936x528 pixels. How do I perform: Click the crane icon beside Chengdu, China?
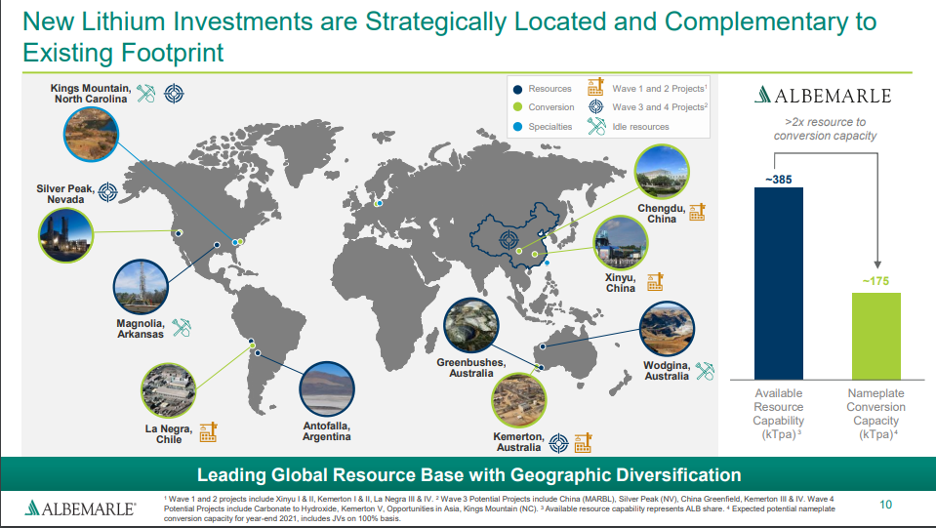697,211
